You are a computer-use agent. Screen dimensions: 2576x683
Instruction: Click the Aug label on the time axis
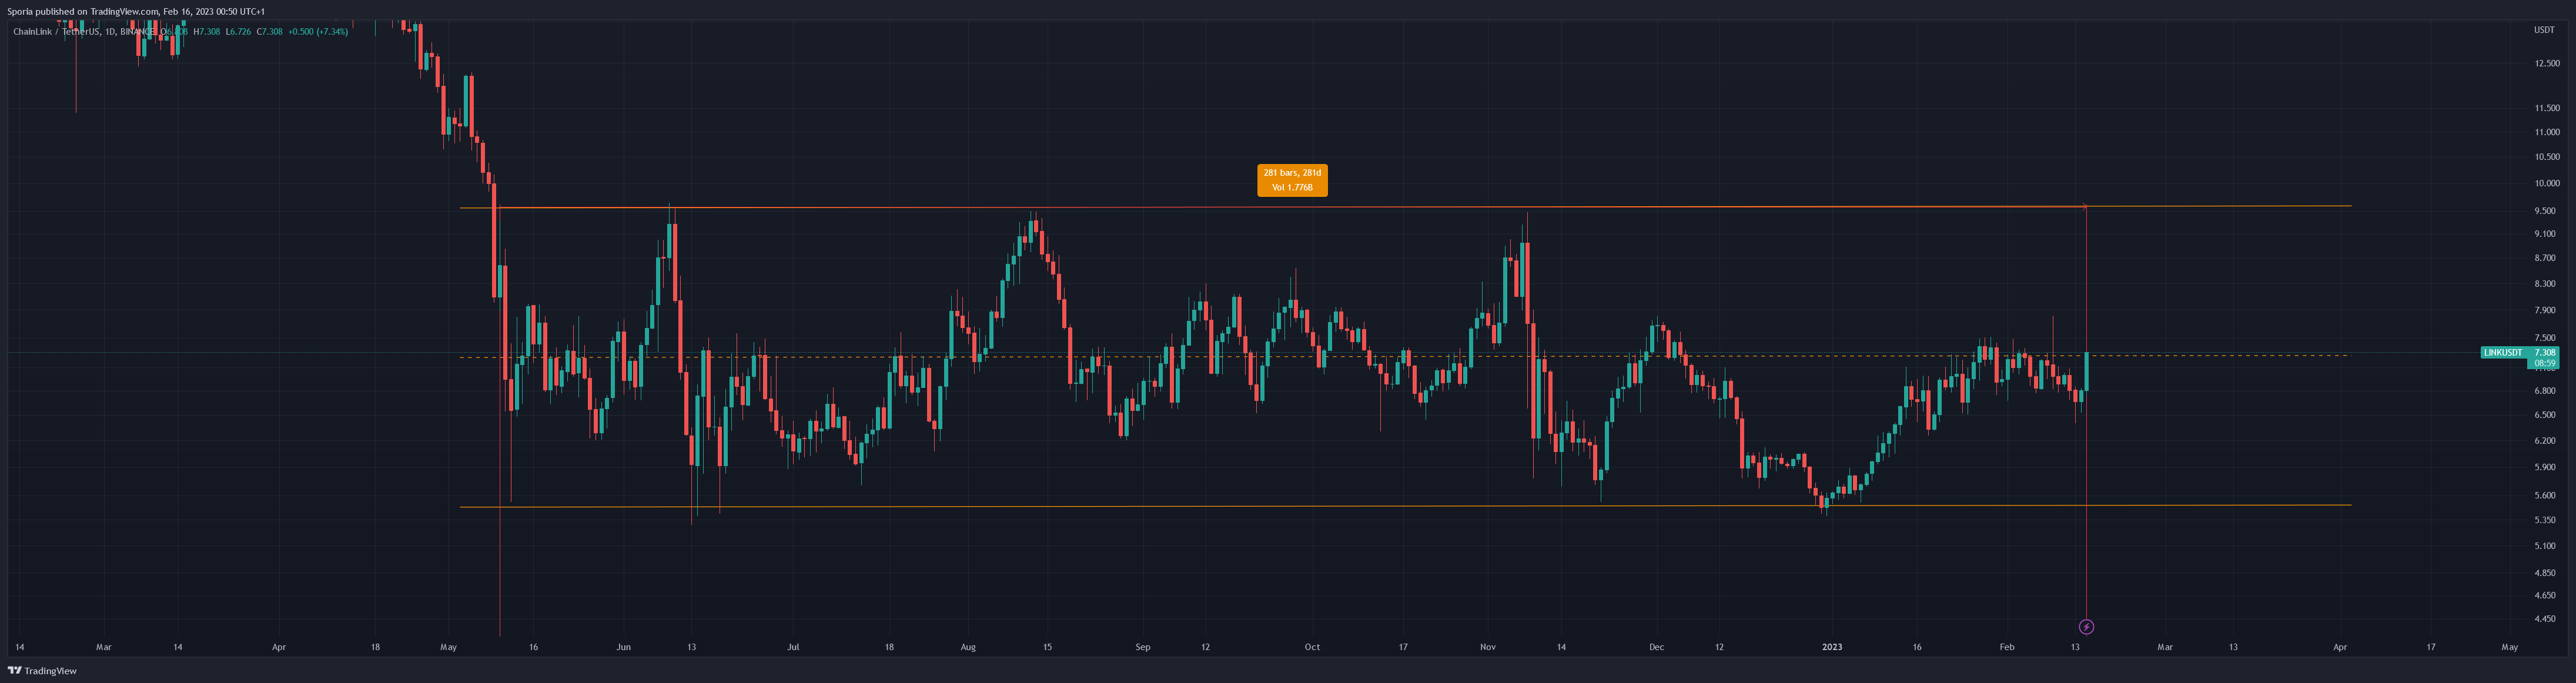(x=968, y=647)
